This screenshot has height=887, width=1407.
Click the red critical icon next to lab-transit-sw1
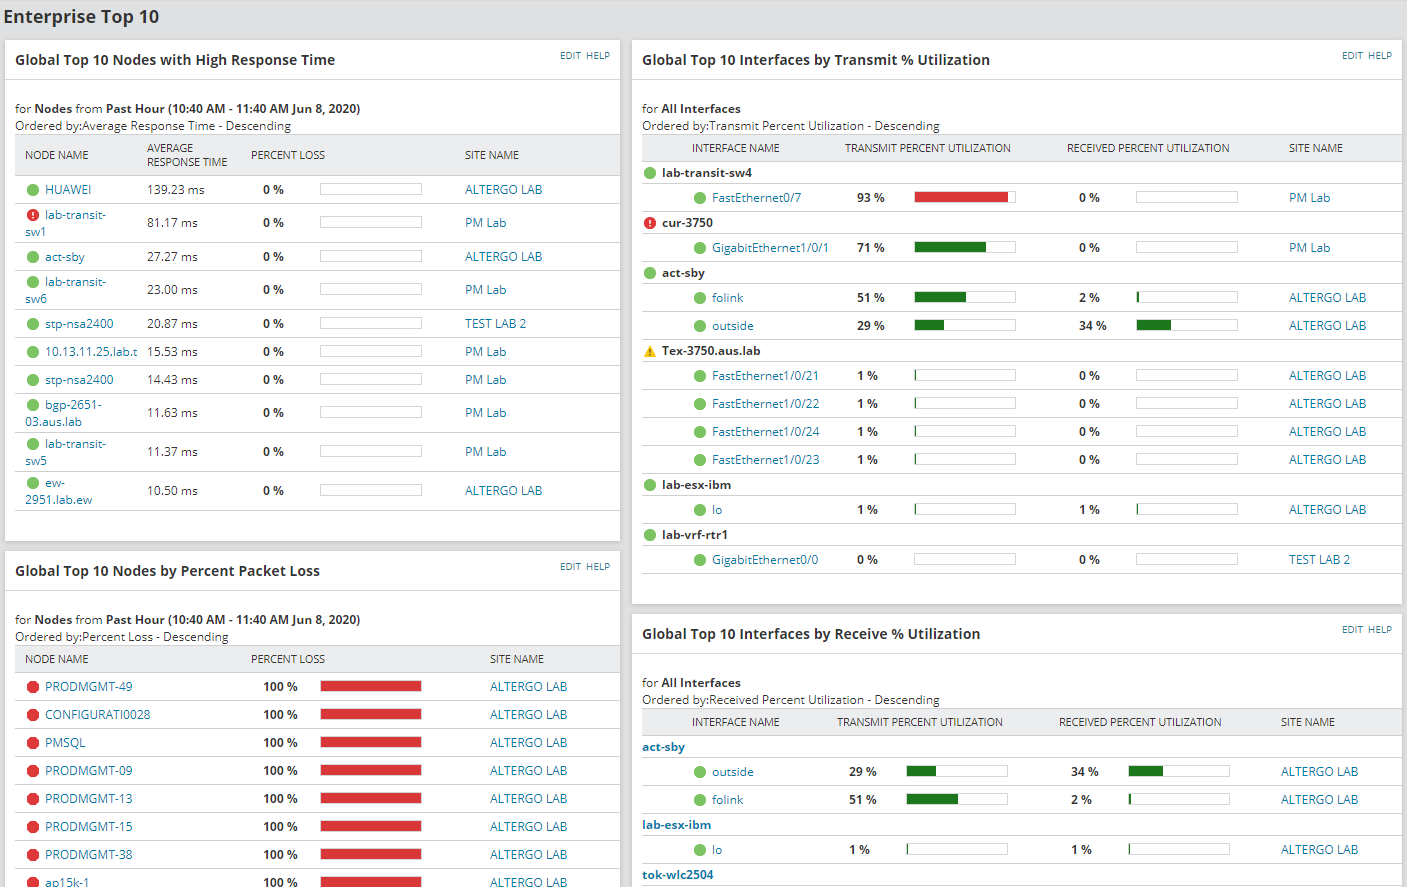tap(33, 215)
